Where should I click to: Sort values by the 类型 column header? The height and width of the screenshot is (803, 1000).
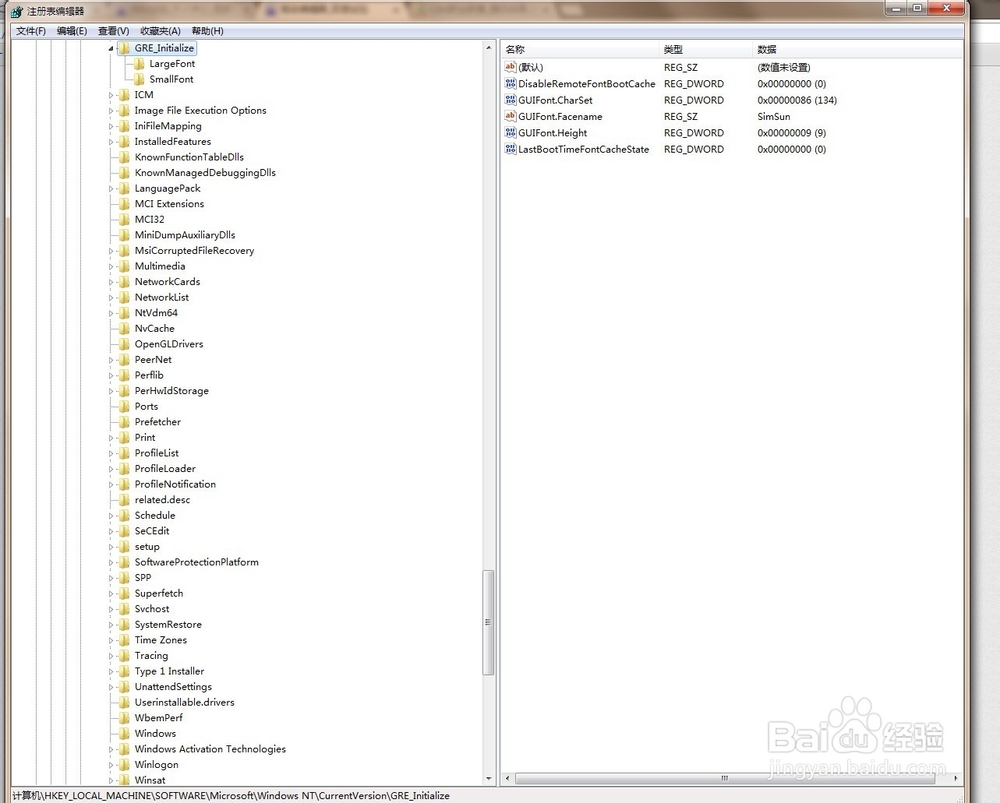pyautogui.click(x=706, y=49)
